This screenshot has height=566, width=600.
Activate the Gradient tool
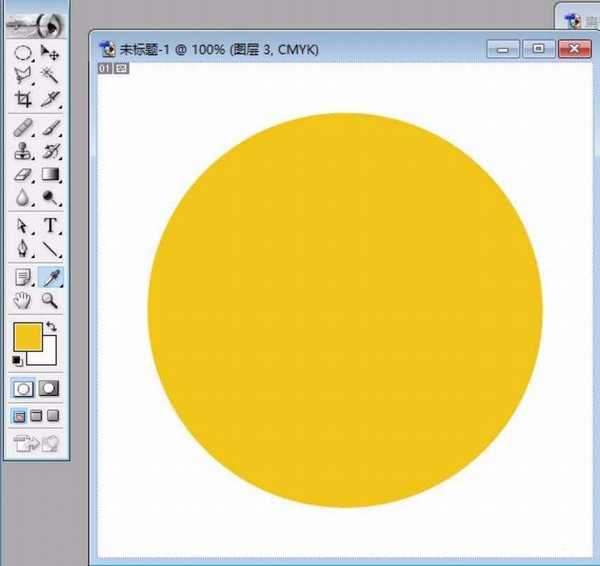pos(48,175)
